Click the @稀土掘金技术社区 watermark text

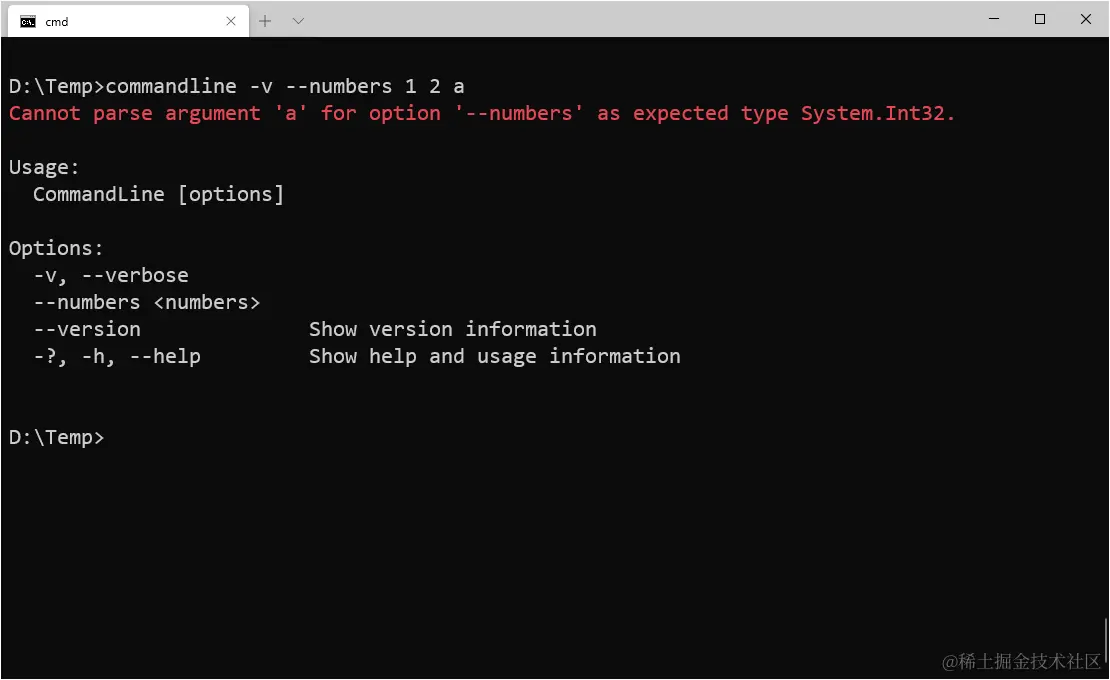[x=1020, y=662]
